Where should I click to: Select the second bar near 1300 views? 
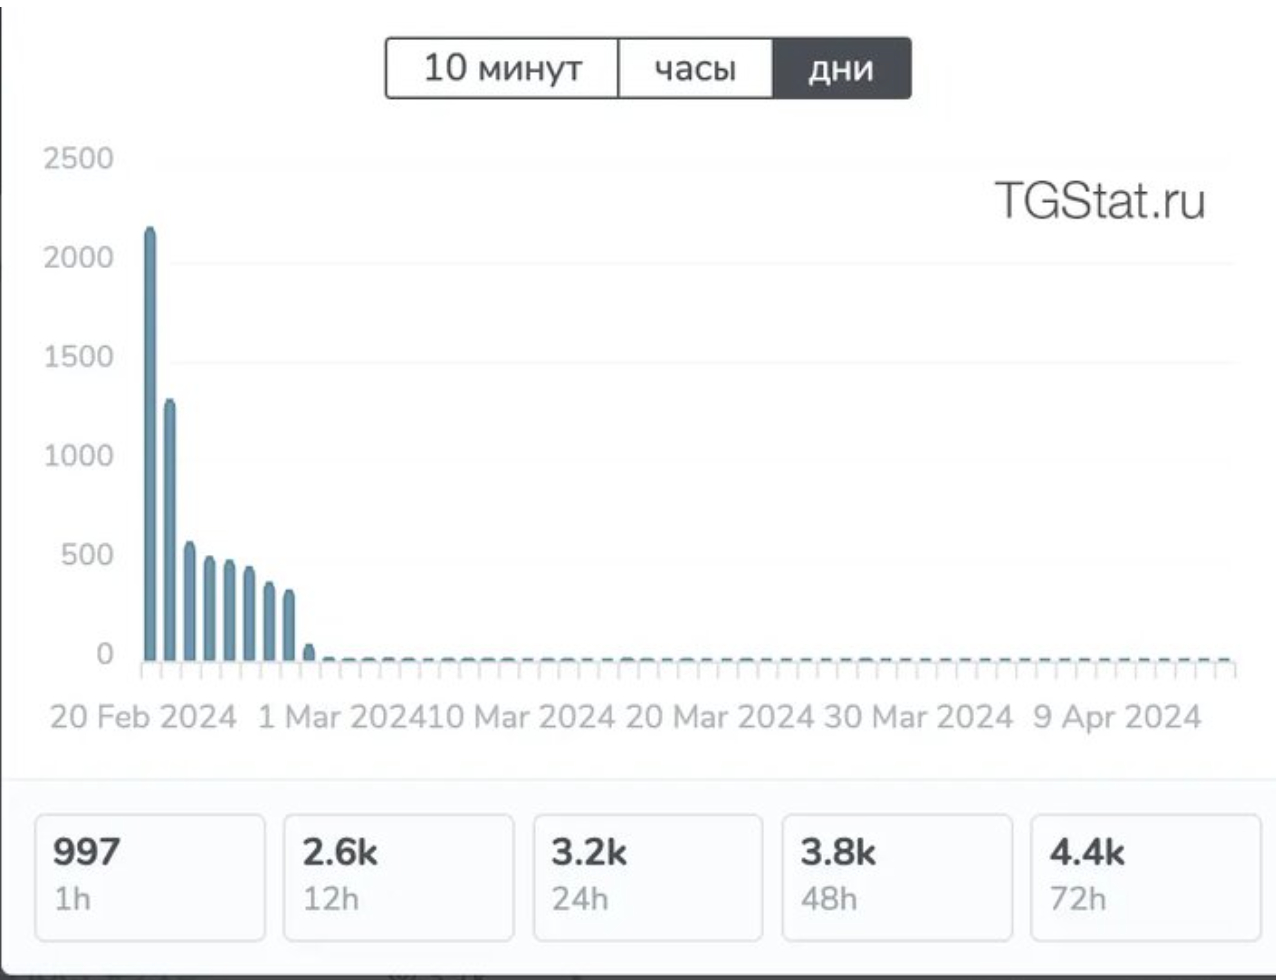pyautogui.click(x=170, y=530)
